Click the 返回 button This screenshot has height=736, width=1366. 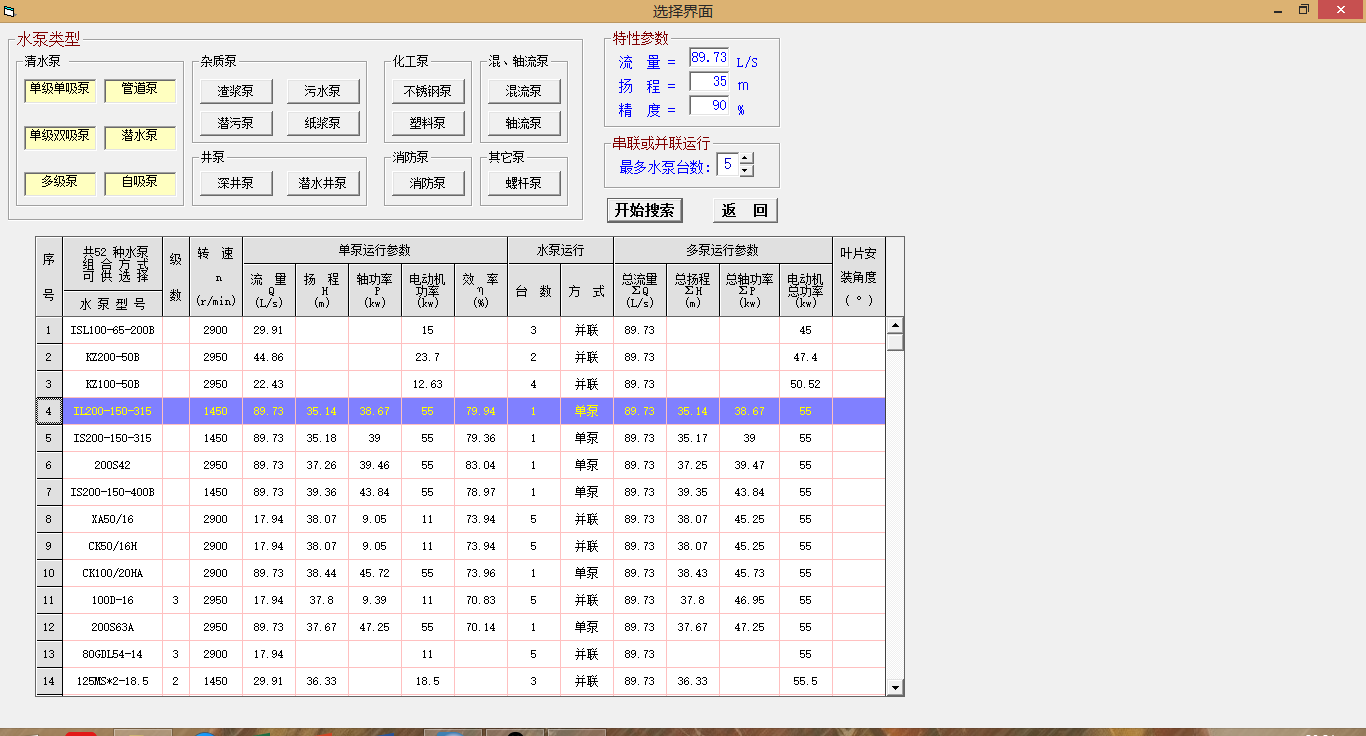click(x=745, y=210)
